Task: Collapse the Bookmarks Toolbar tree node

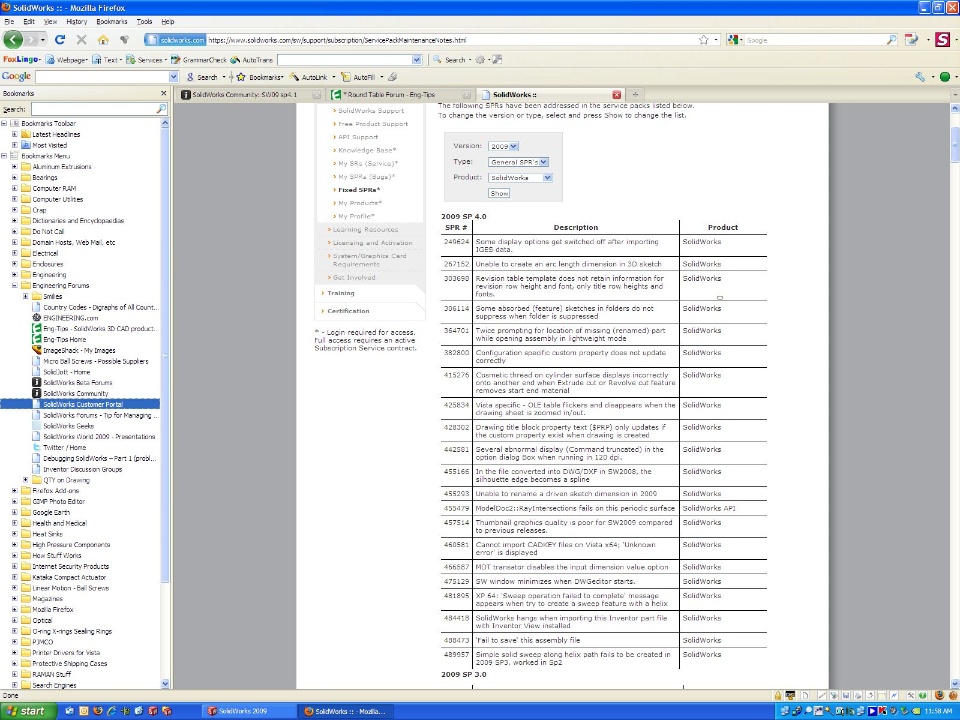Action: coord(4,123)
